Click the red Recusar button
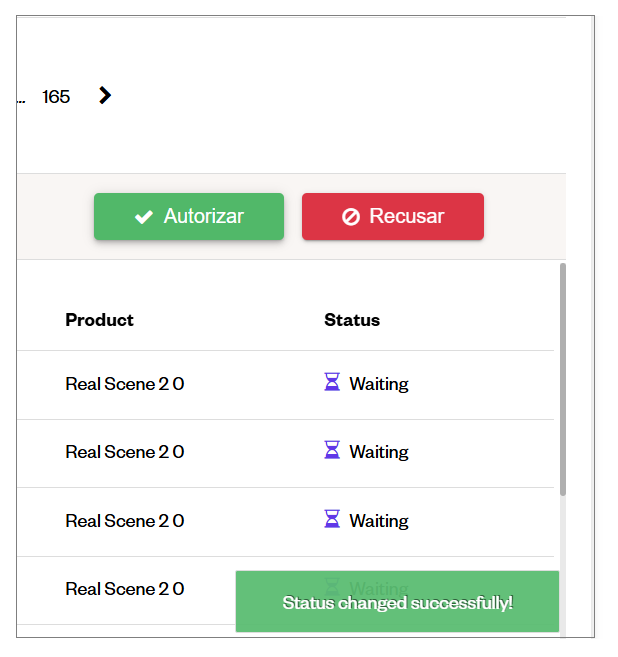Viewport: 618px width, 657px height. click(x=393, y=217)
